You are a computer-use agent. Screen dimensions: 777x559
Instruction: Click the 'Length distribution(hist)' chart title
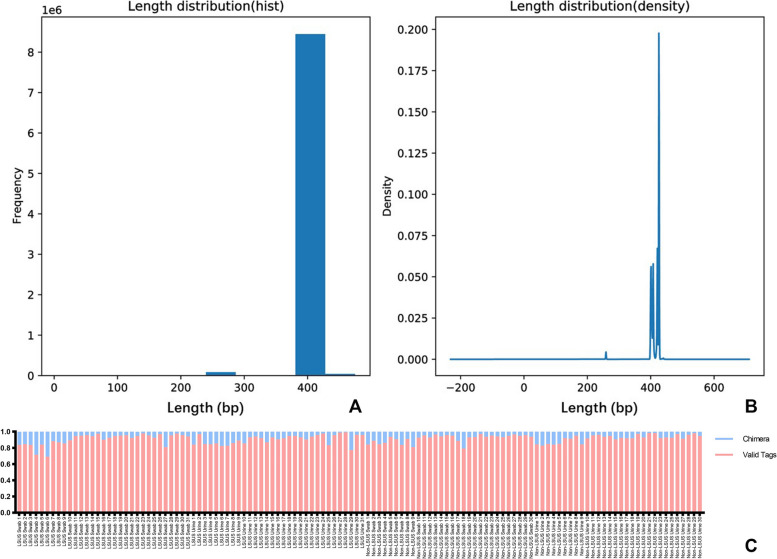tap(206, 6)
